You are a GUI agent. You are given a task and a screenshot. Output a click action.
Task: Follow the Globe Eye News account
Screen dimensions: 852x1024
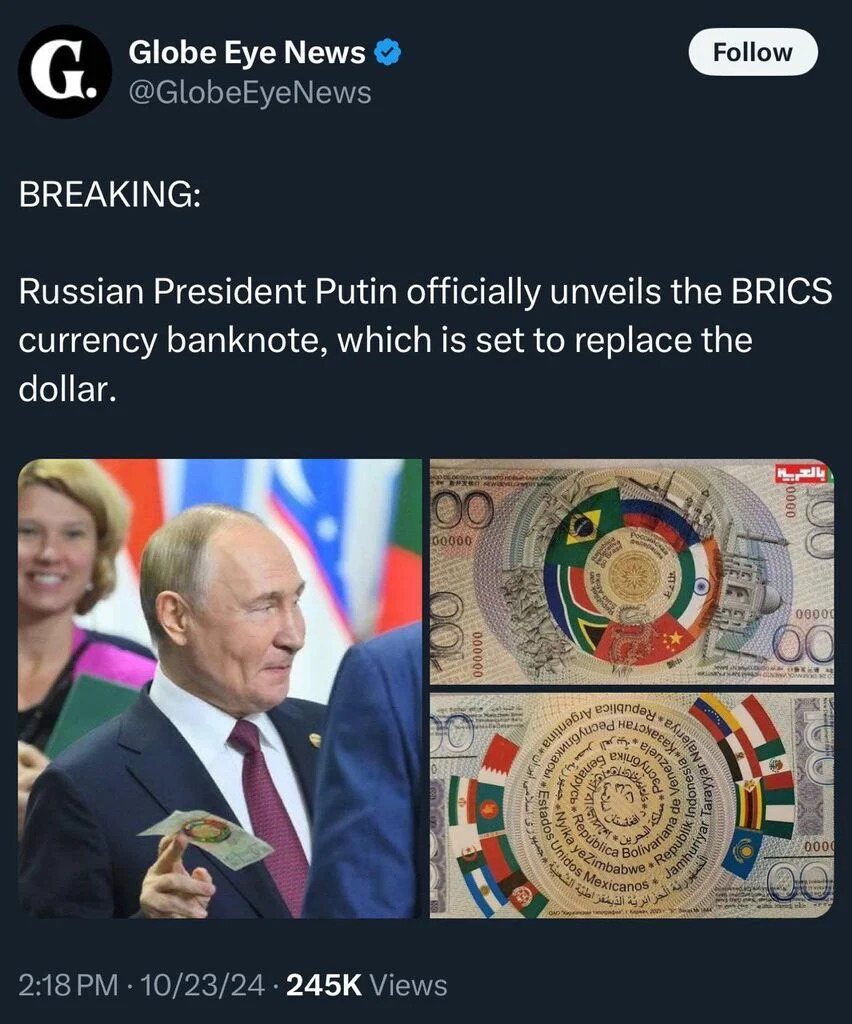(x=753, y=52)
